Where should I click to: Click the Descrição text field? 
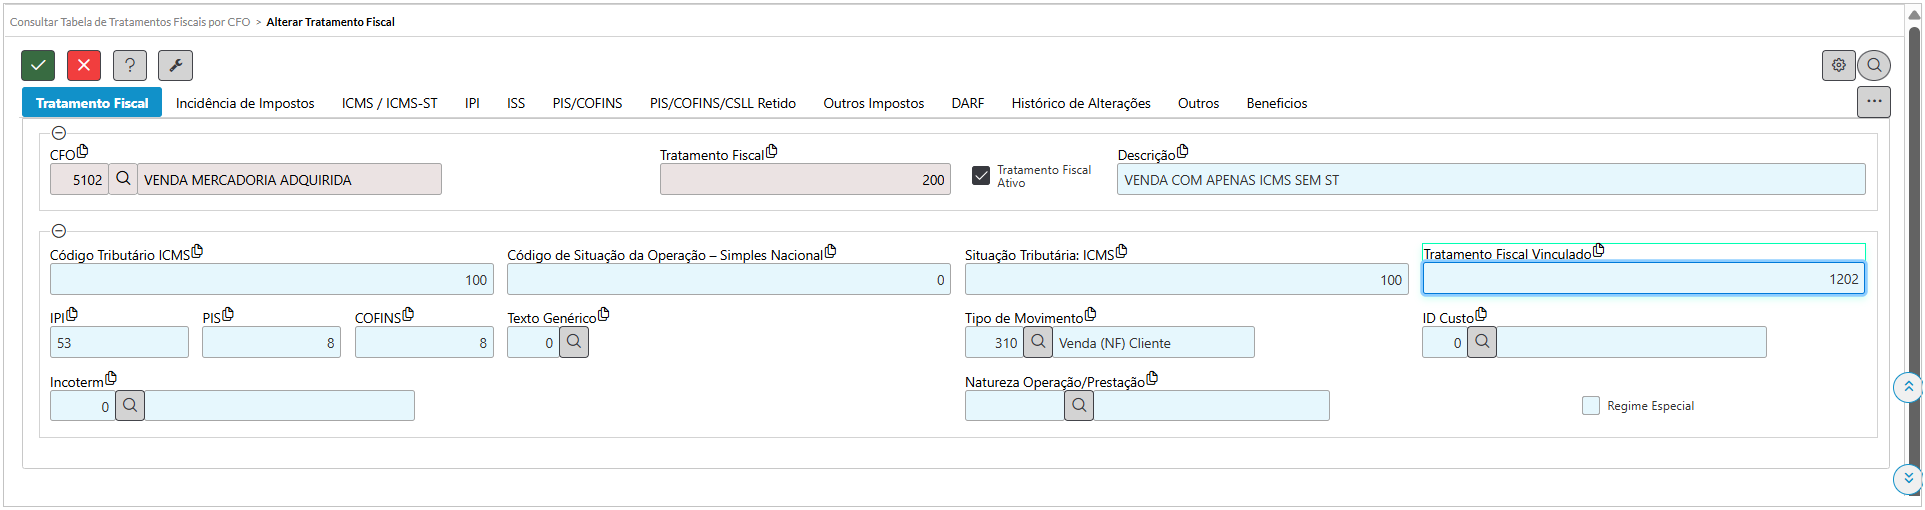[x=1490, y=180]
